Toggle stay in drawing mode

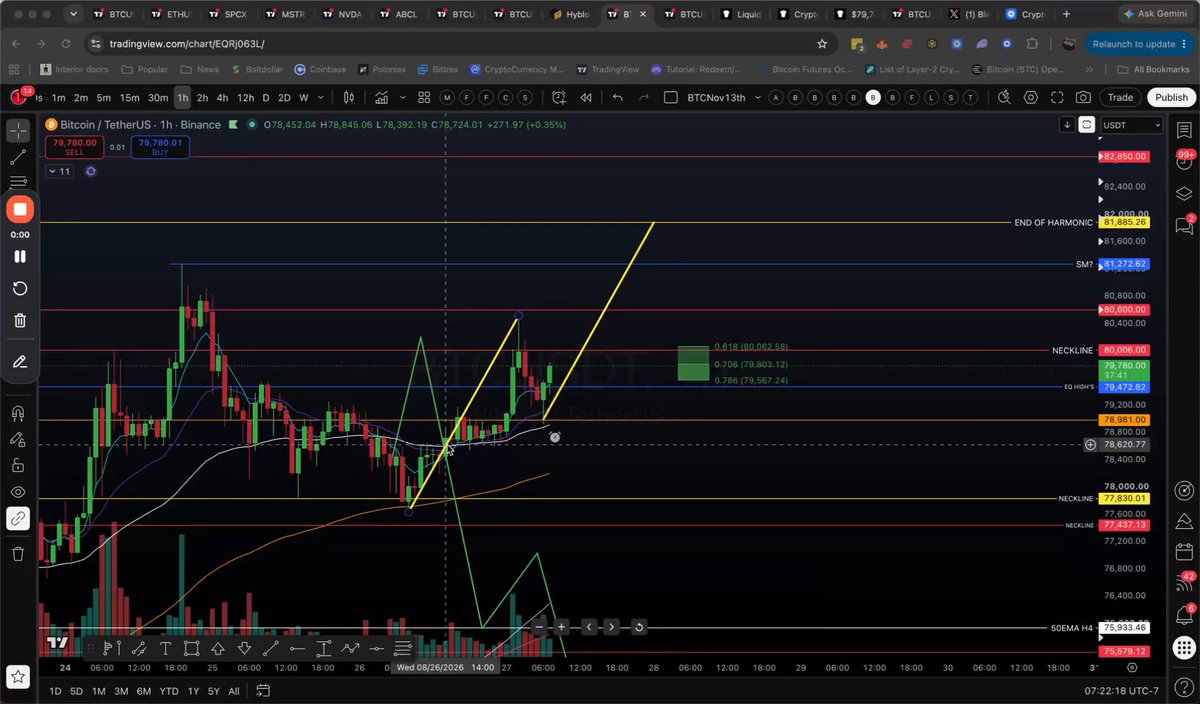tap(19, 439)
